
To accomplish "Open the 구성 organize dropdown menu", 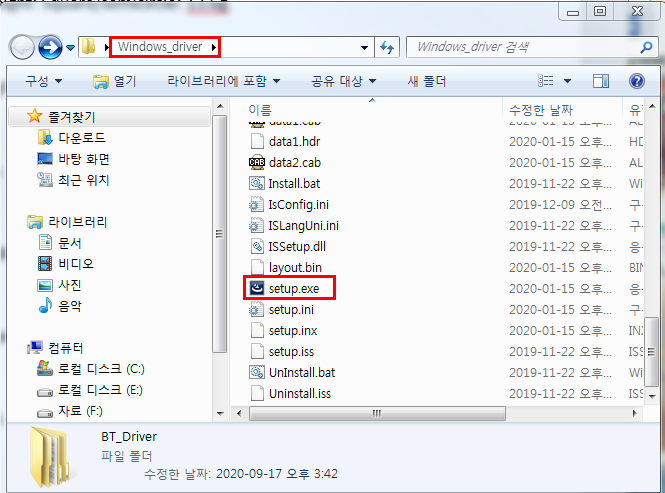I will tap(43, 81).
